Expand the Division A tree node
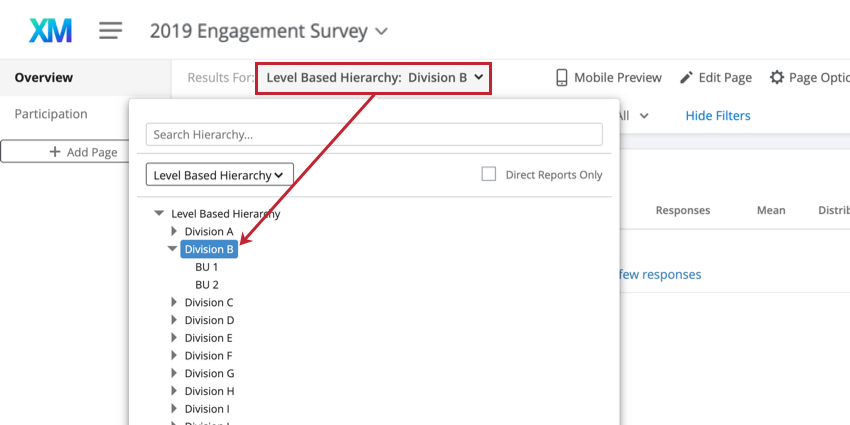The height and width of the screenshot is (425, 850). pyautogui.click(x=173, y=232)
